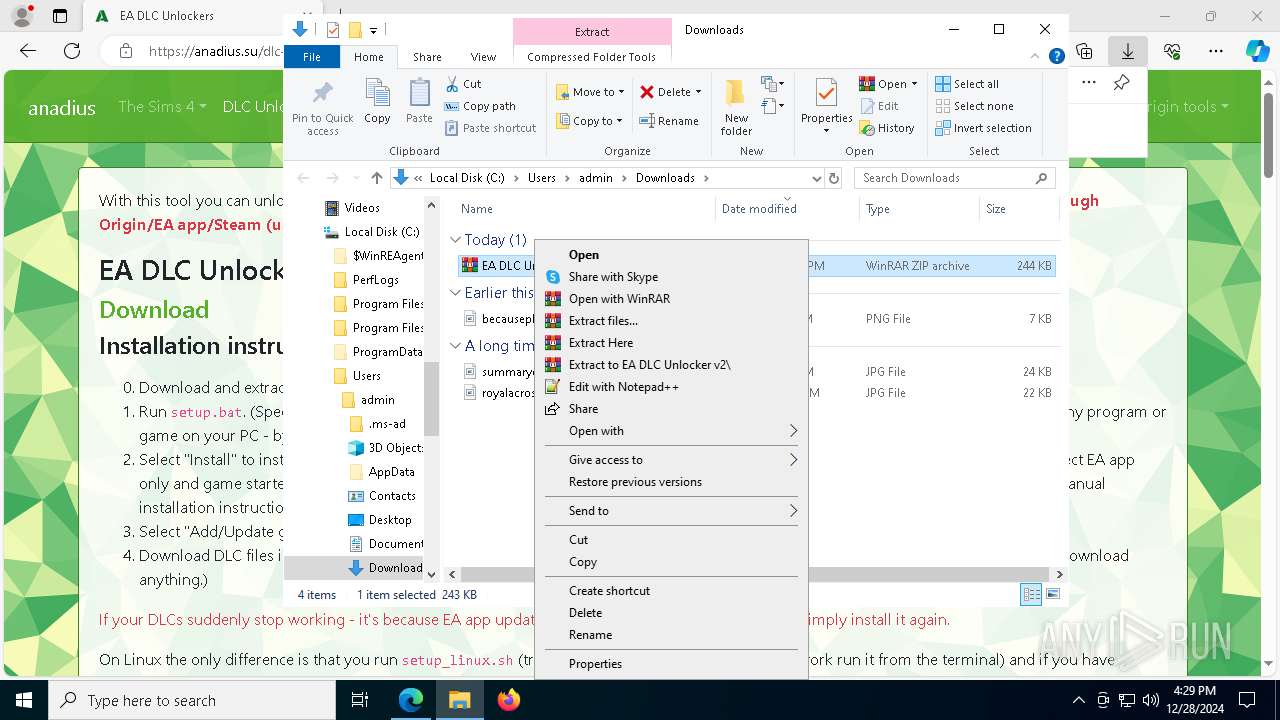Choose Extract to EA DLC Unlocker v2\
Screen dimensions: 1280x720
click(x=671, y=365)
